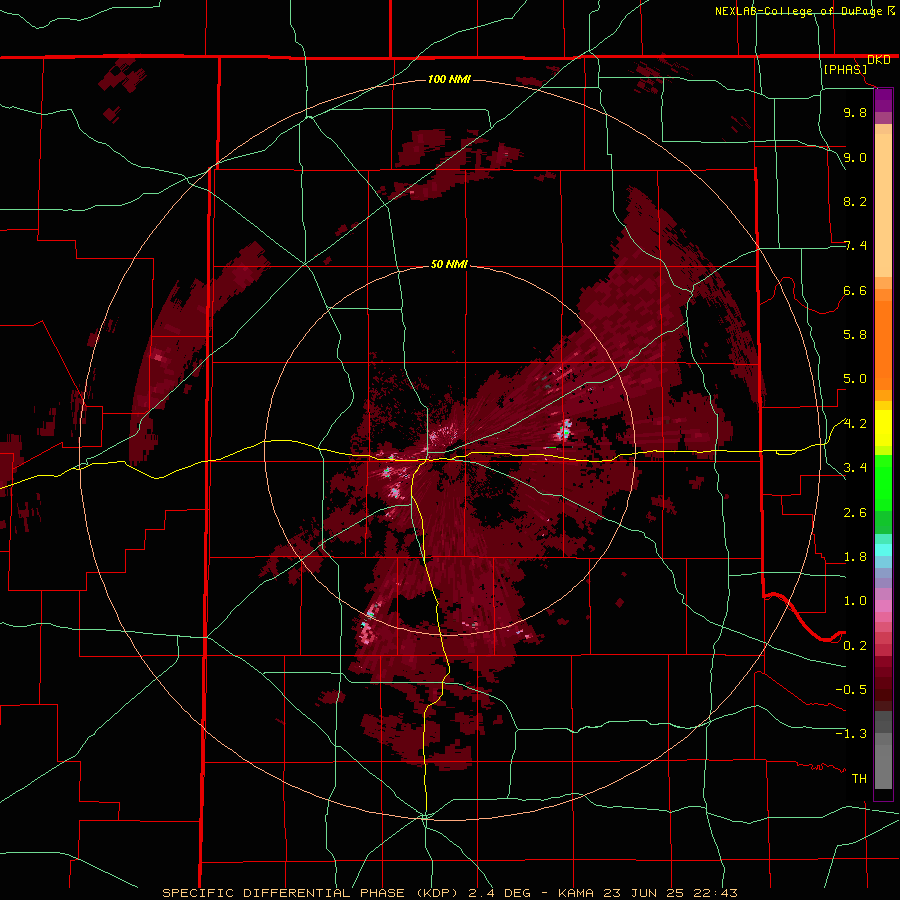The image size is (900, 900).
Task: Select the 6.6 legend value
Action: click(x=855, y=290)
